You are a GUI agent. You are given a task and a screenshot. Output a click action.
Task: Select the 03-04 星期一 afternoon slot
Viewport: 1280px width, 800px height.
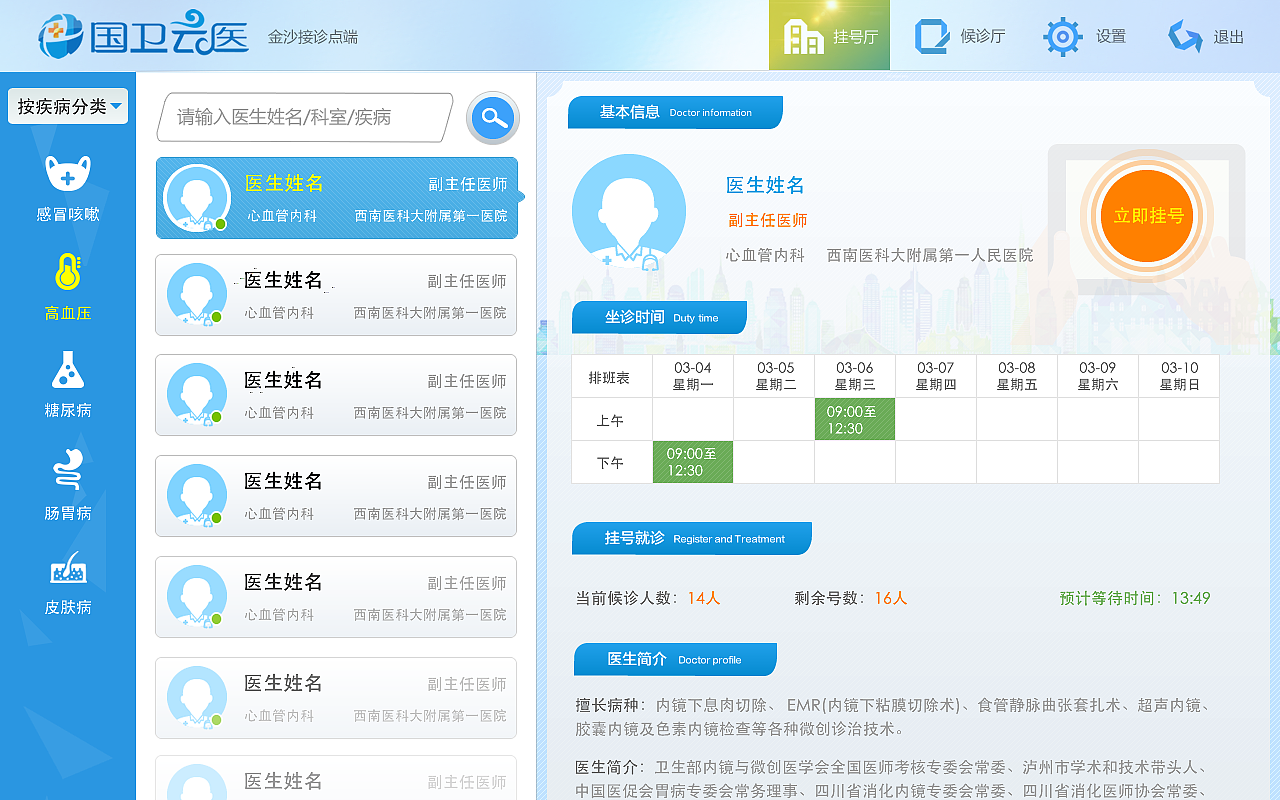692,462
